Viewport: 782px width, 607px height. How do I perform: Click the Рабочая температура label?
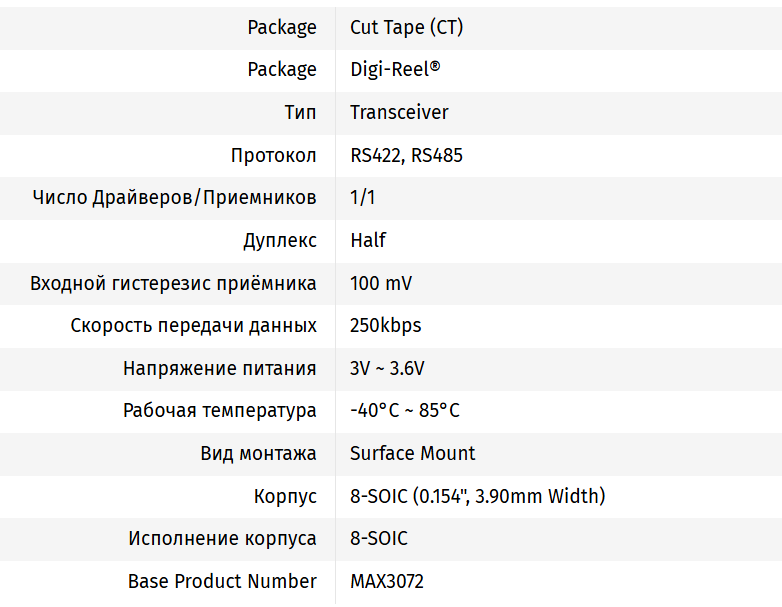[x=220, y=410]
